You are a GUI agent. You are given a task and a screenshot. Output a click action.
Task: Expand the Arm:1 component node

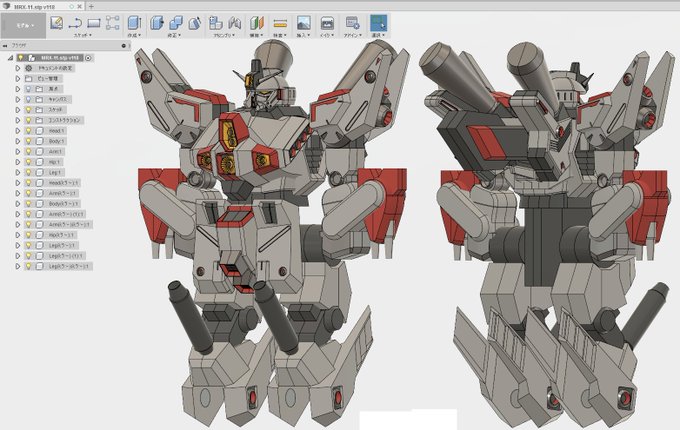pos(18,151)
